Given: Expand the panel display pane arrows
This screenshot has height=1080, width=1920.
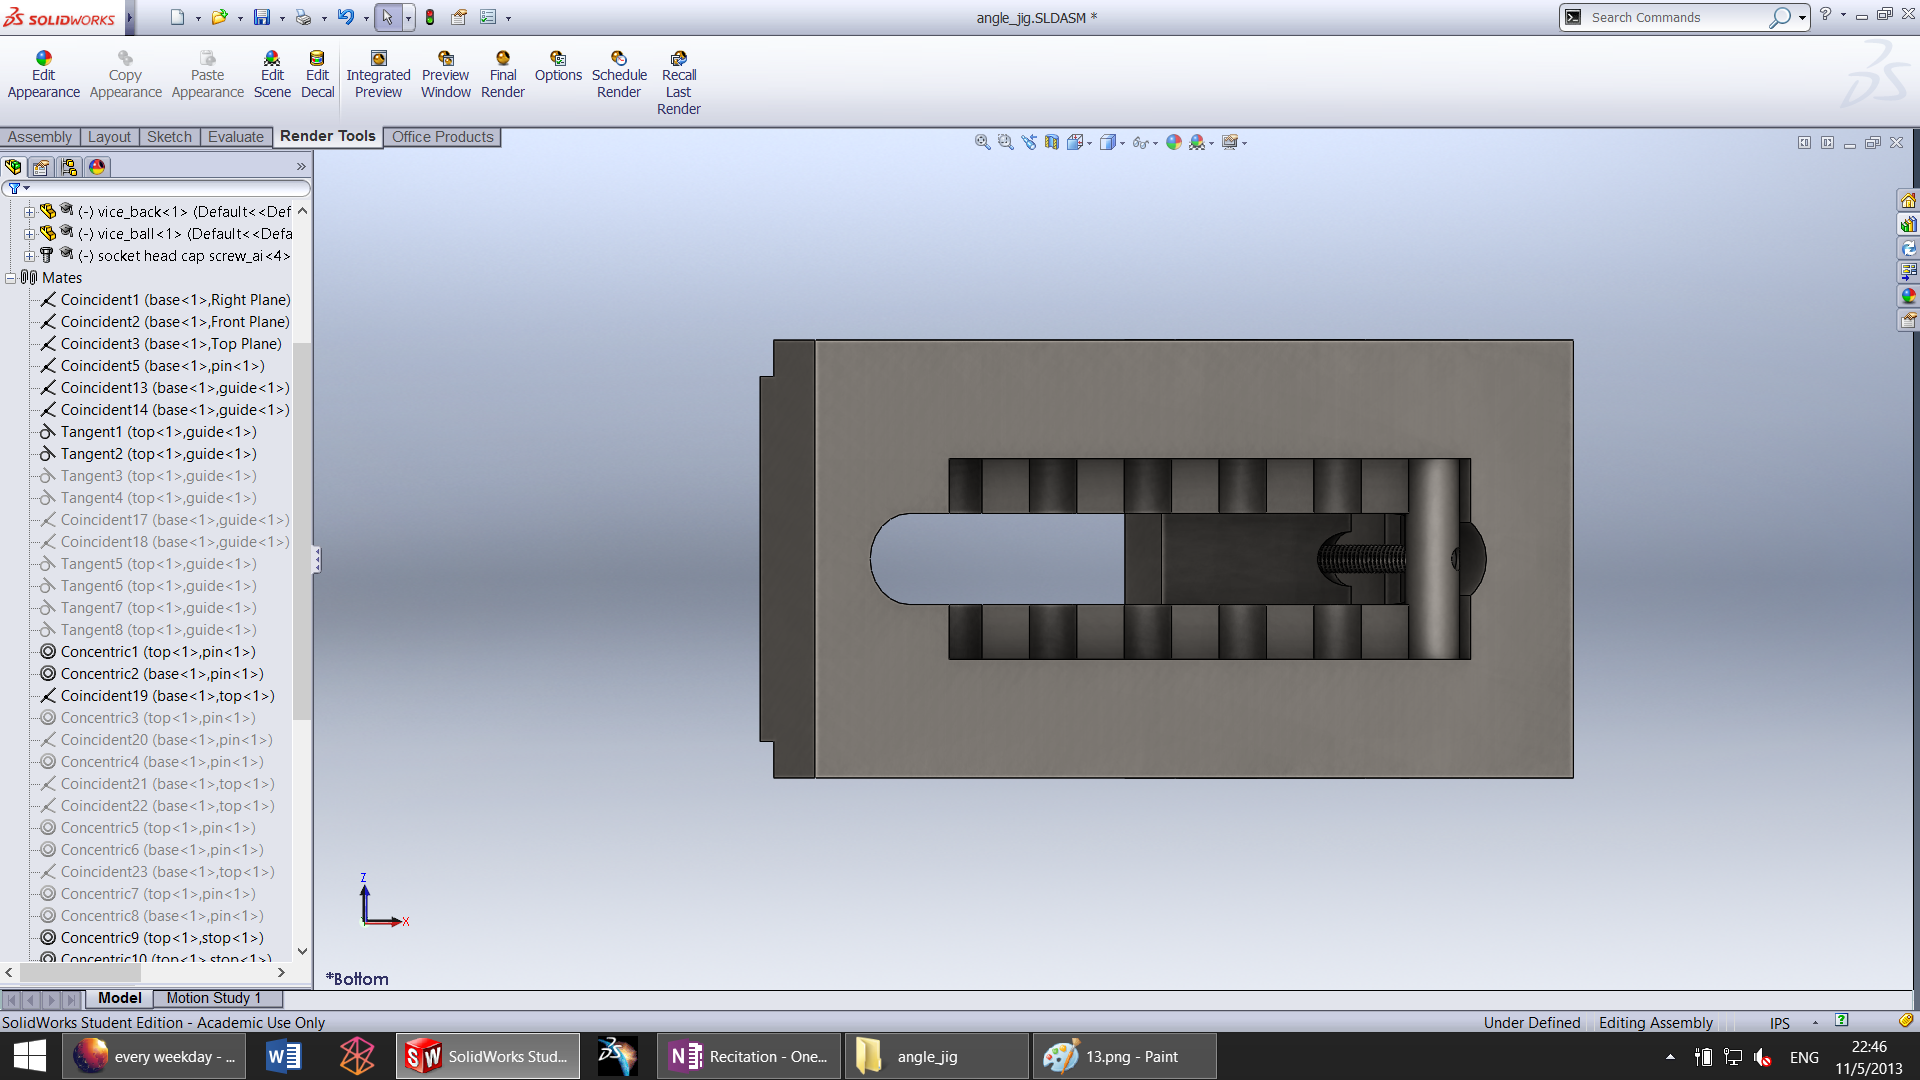Looking at the screenshot, I should pyautogui.click(x=301, y=167).
